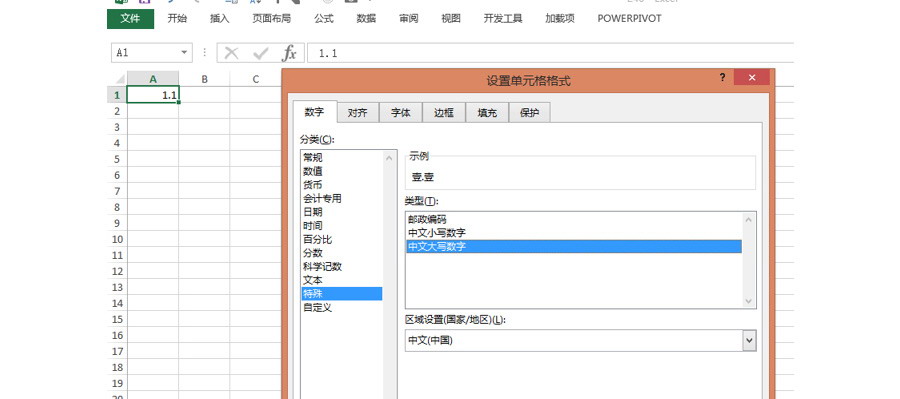Open the 加载项 ribbon tab

click(x=560, y=18)
